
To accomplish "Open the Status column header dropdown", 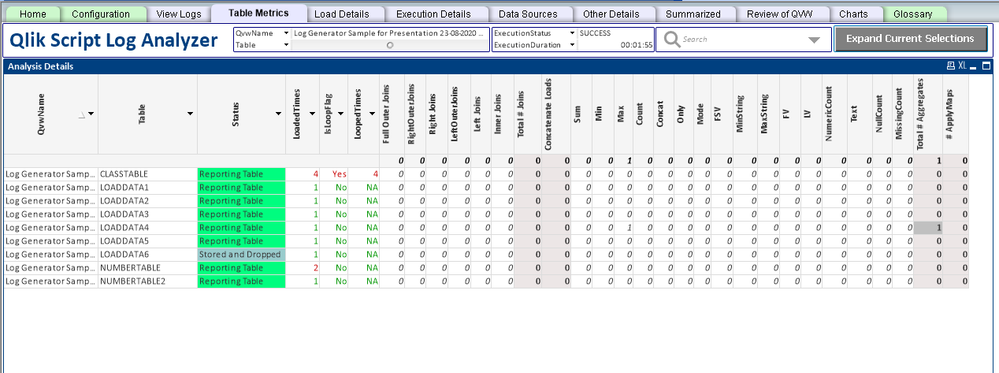I will click(x=278, y=113).
